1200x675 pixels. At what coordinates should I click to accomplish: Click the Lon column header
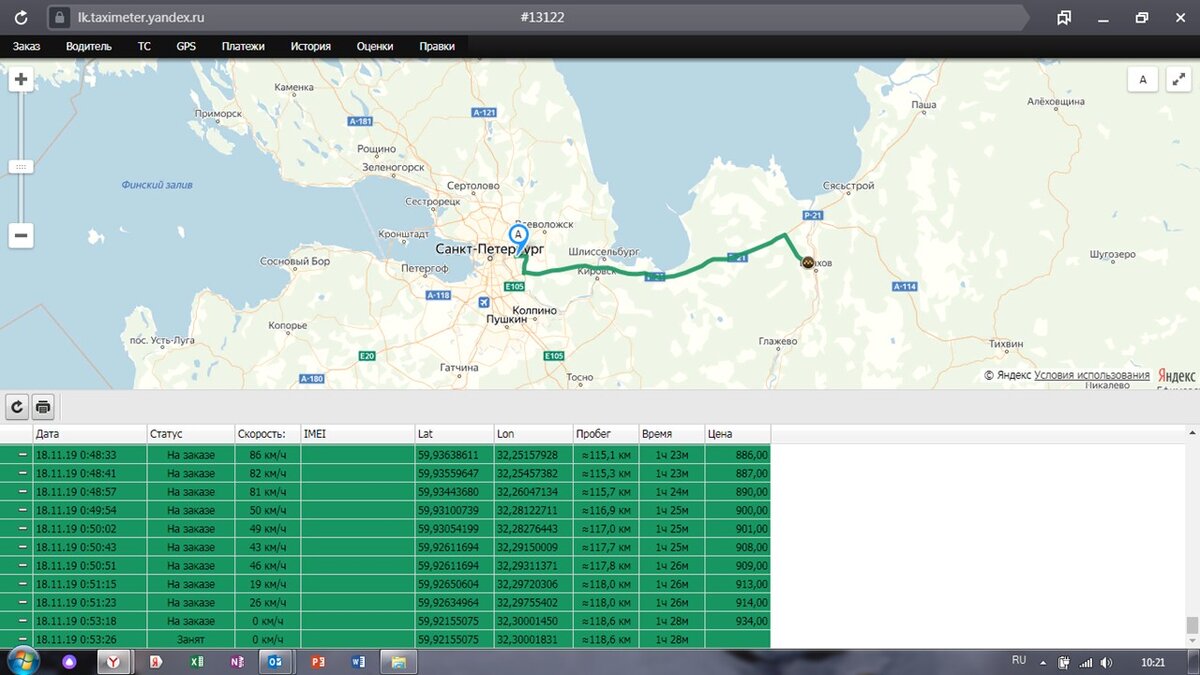point(533,434)
